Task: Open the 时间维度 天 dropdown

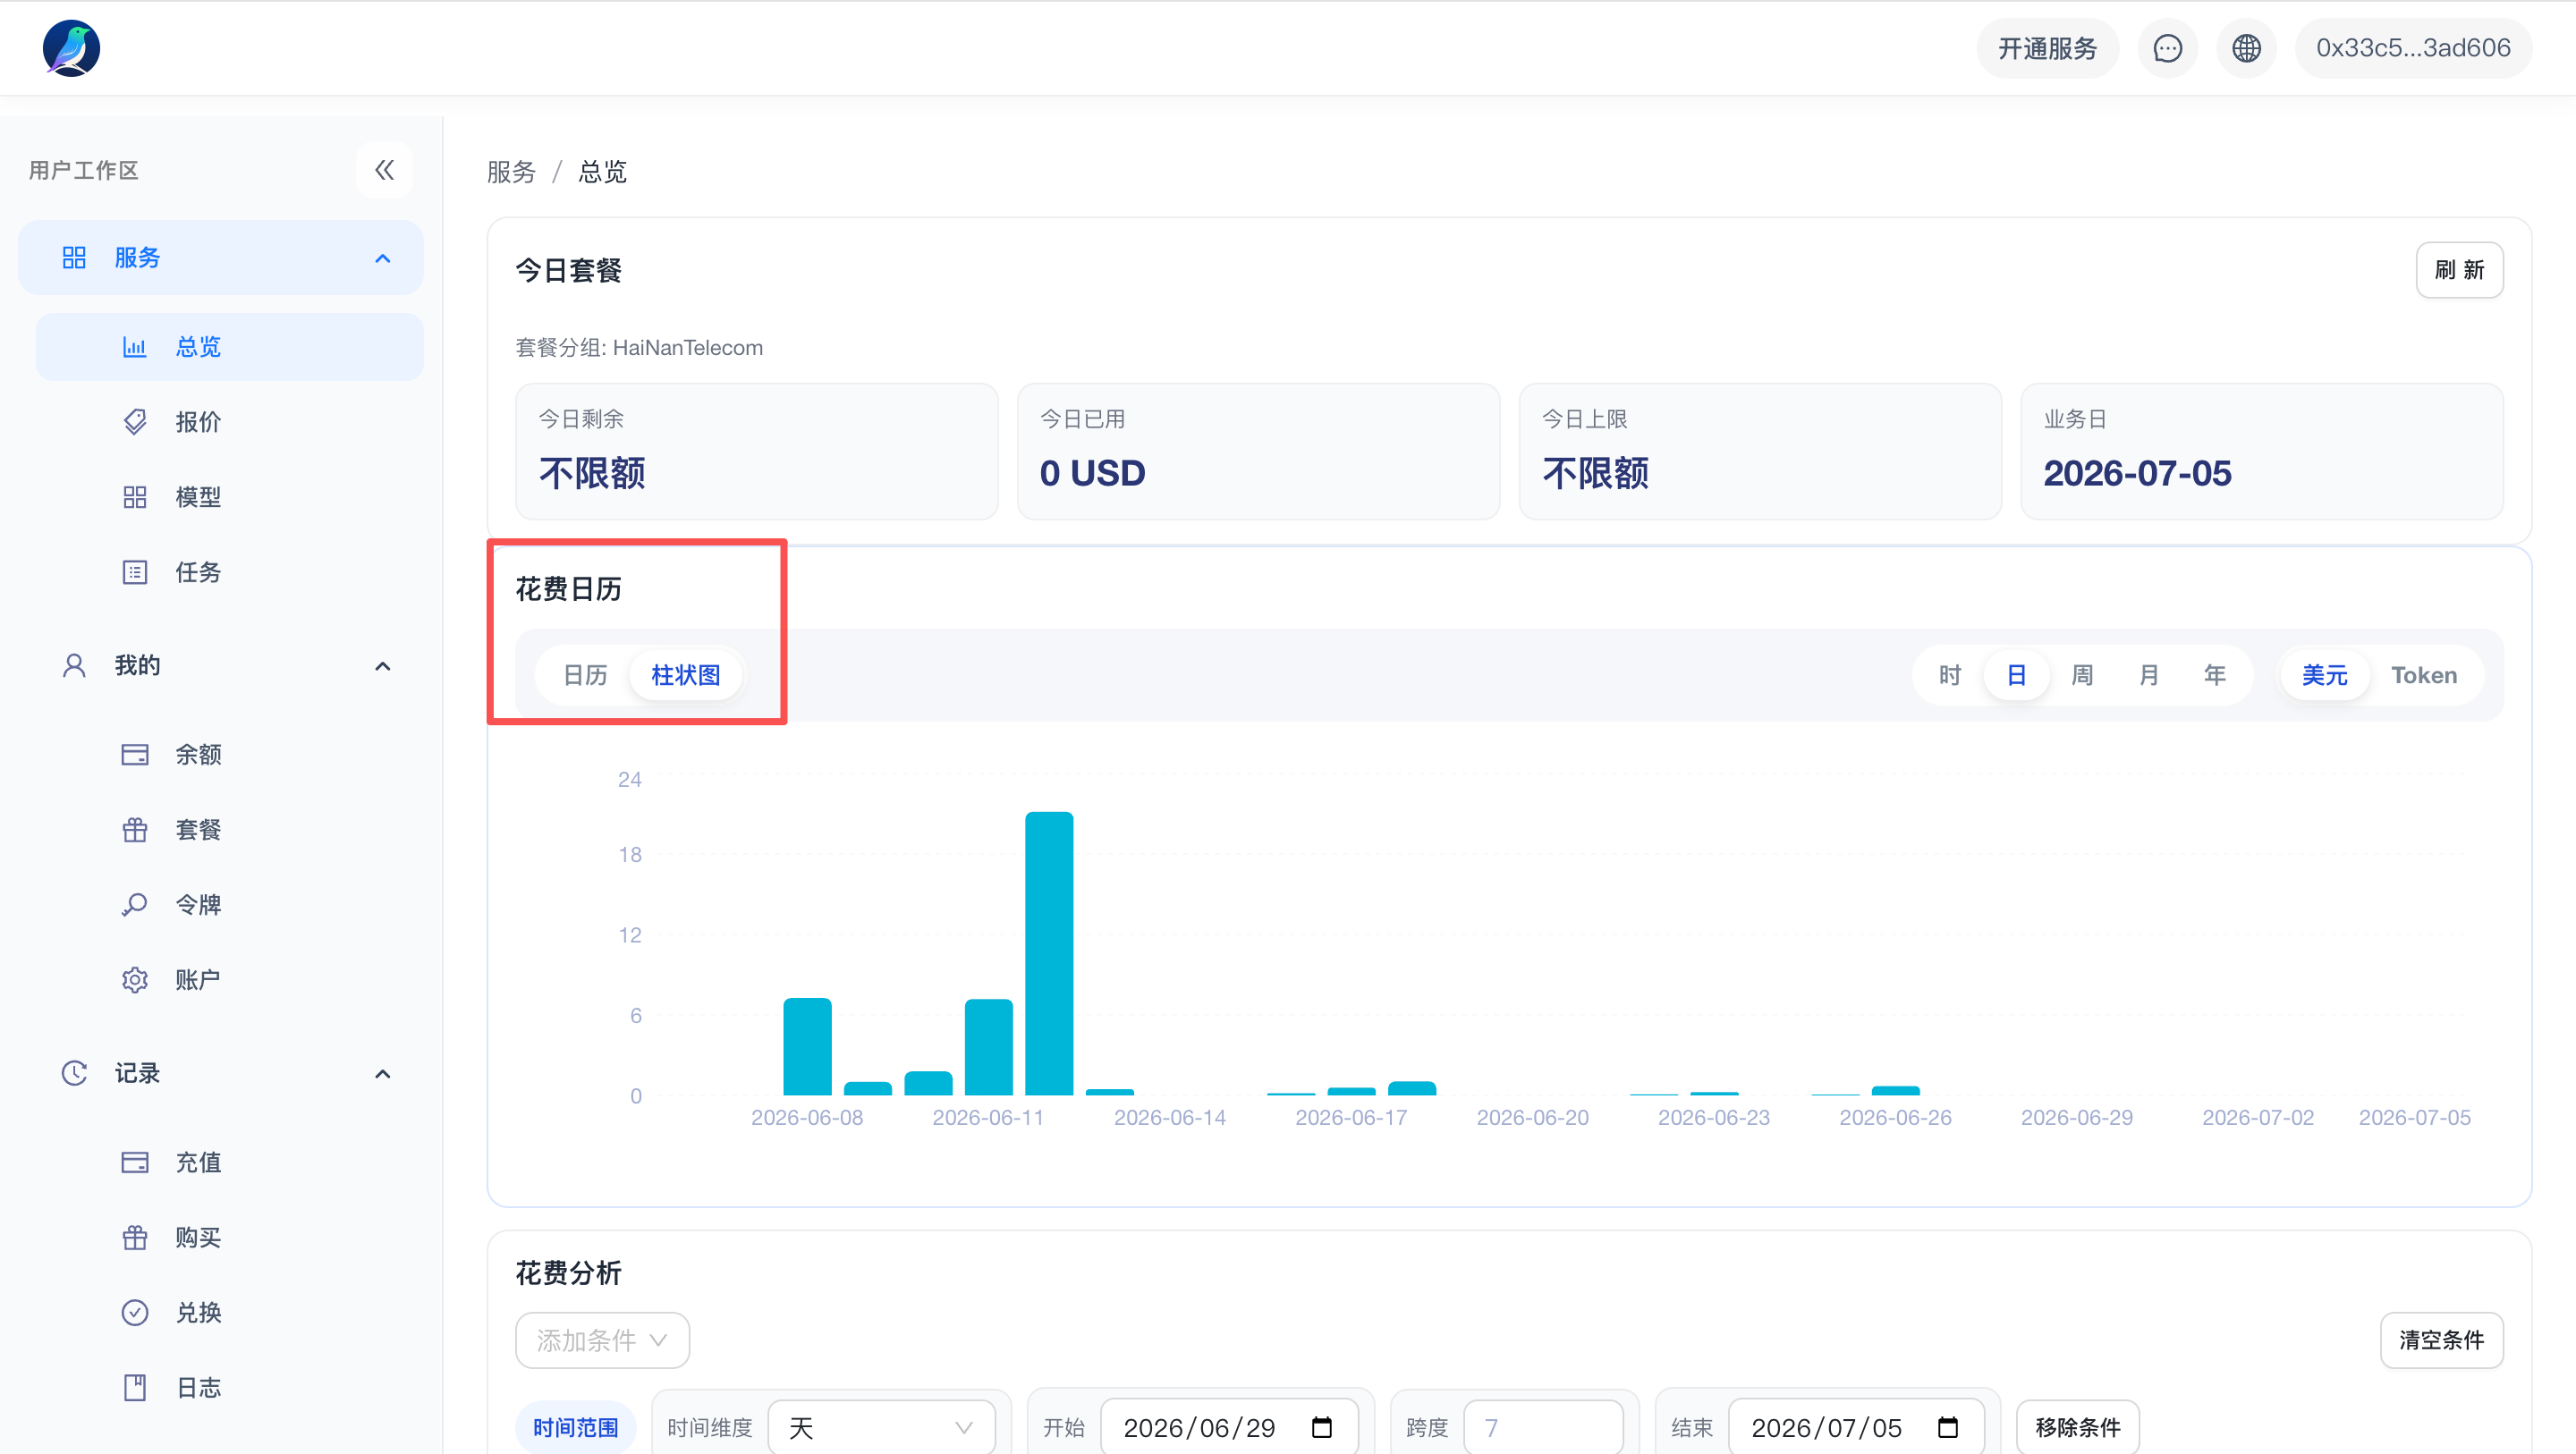Action: coord(881,1427)
